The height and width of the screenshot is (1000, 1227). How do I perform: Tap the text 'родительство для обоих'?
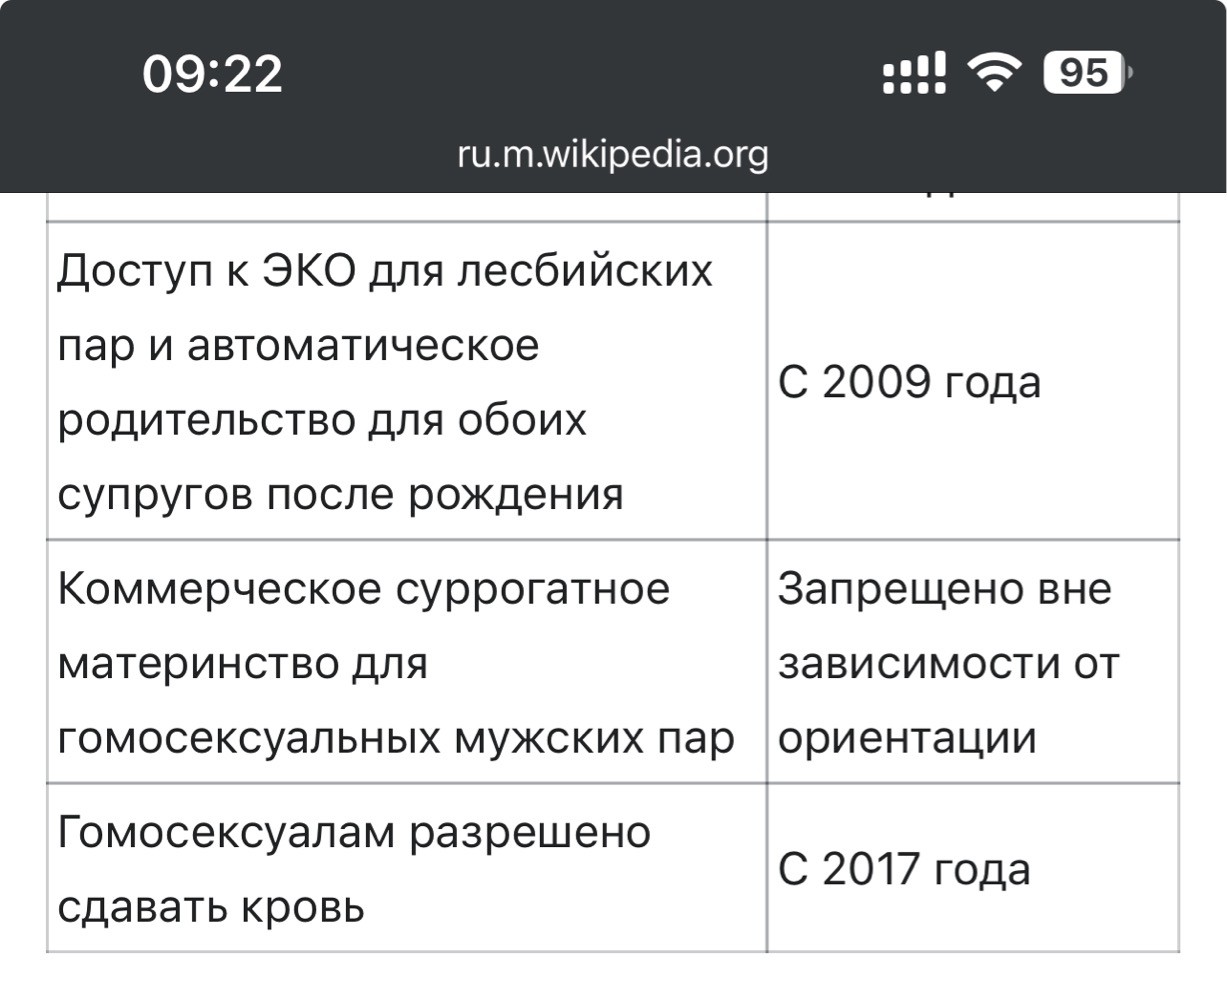[x=322, y=420]
